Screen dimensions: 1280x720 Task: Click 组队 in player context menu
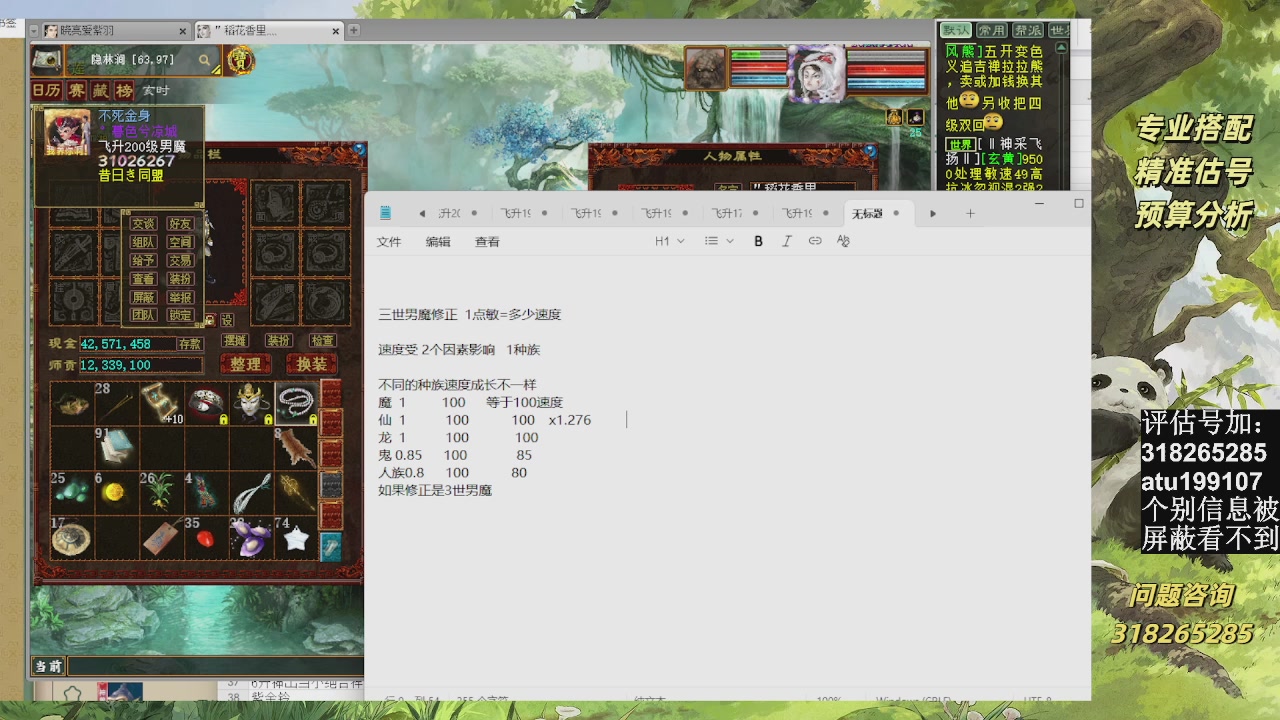point(144,242)
